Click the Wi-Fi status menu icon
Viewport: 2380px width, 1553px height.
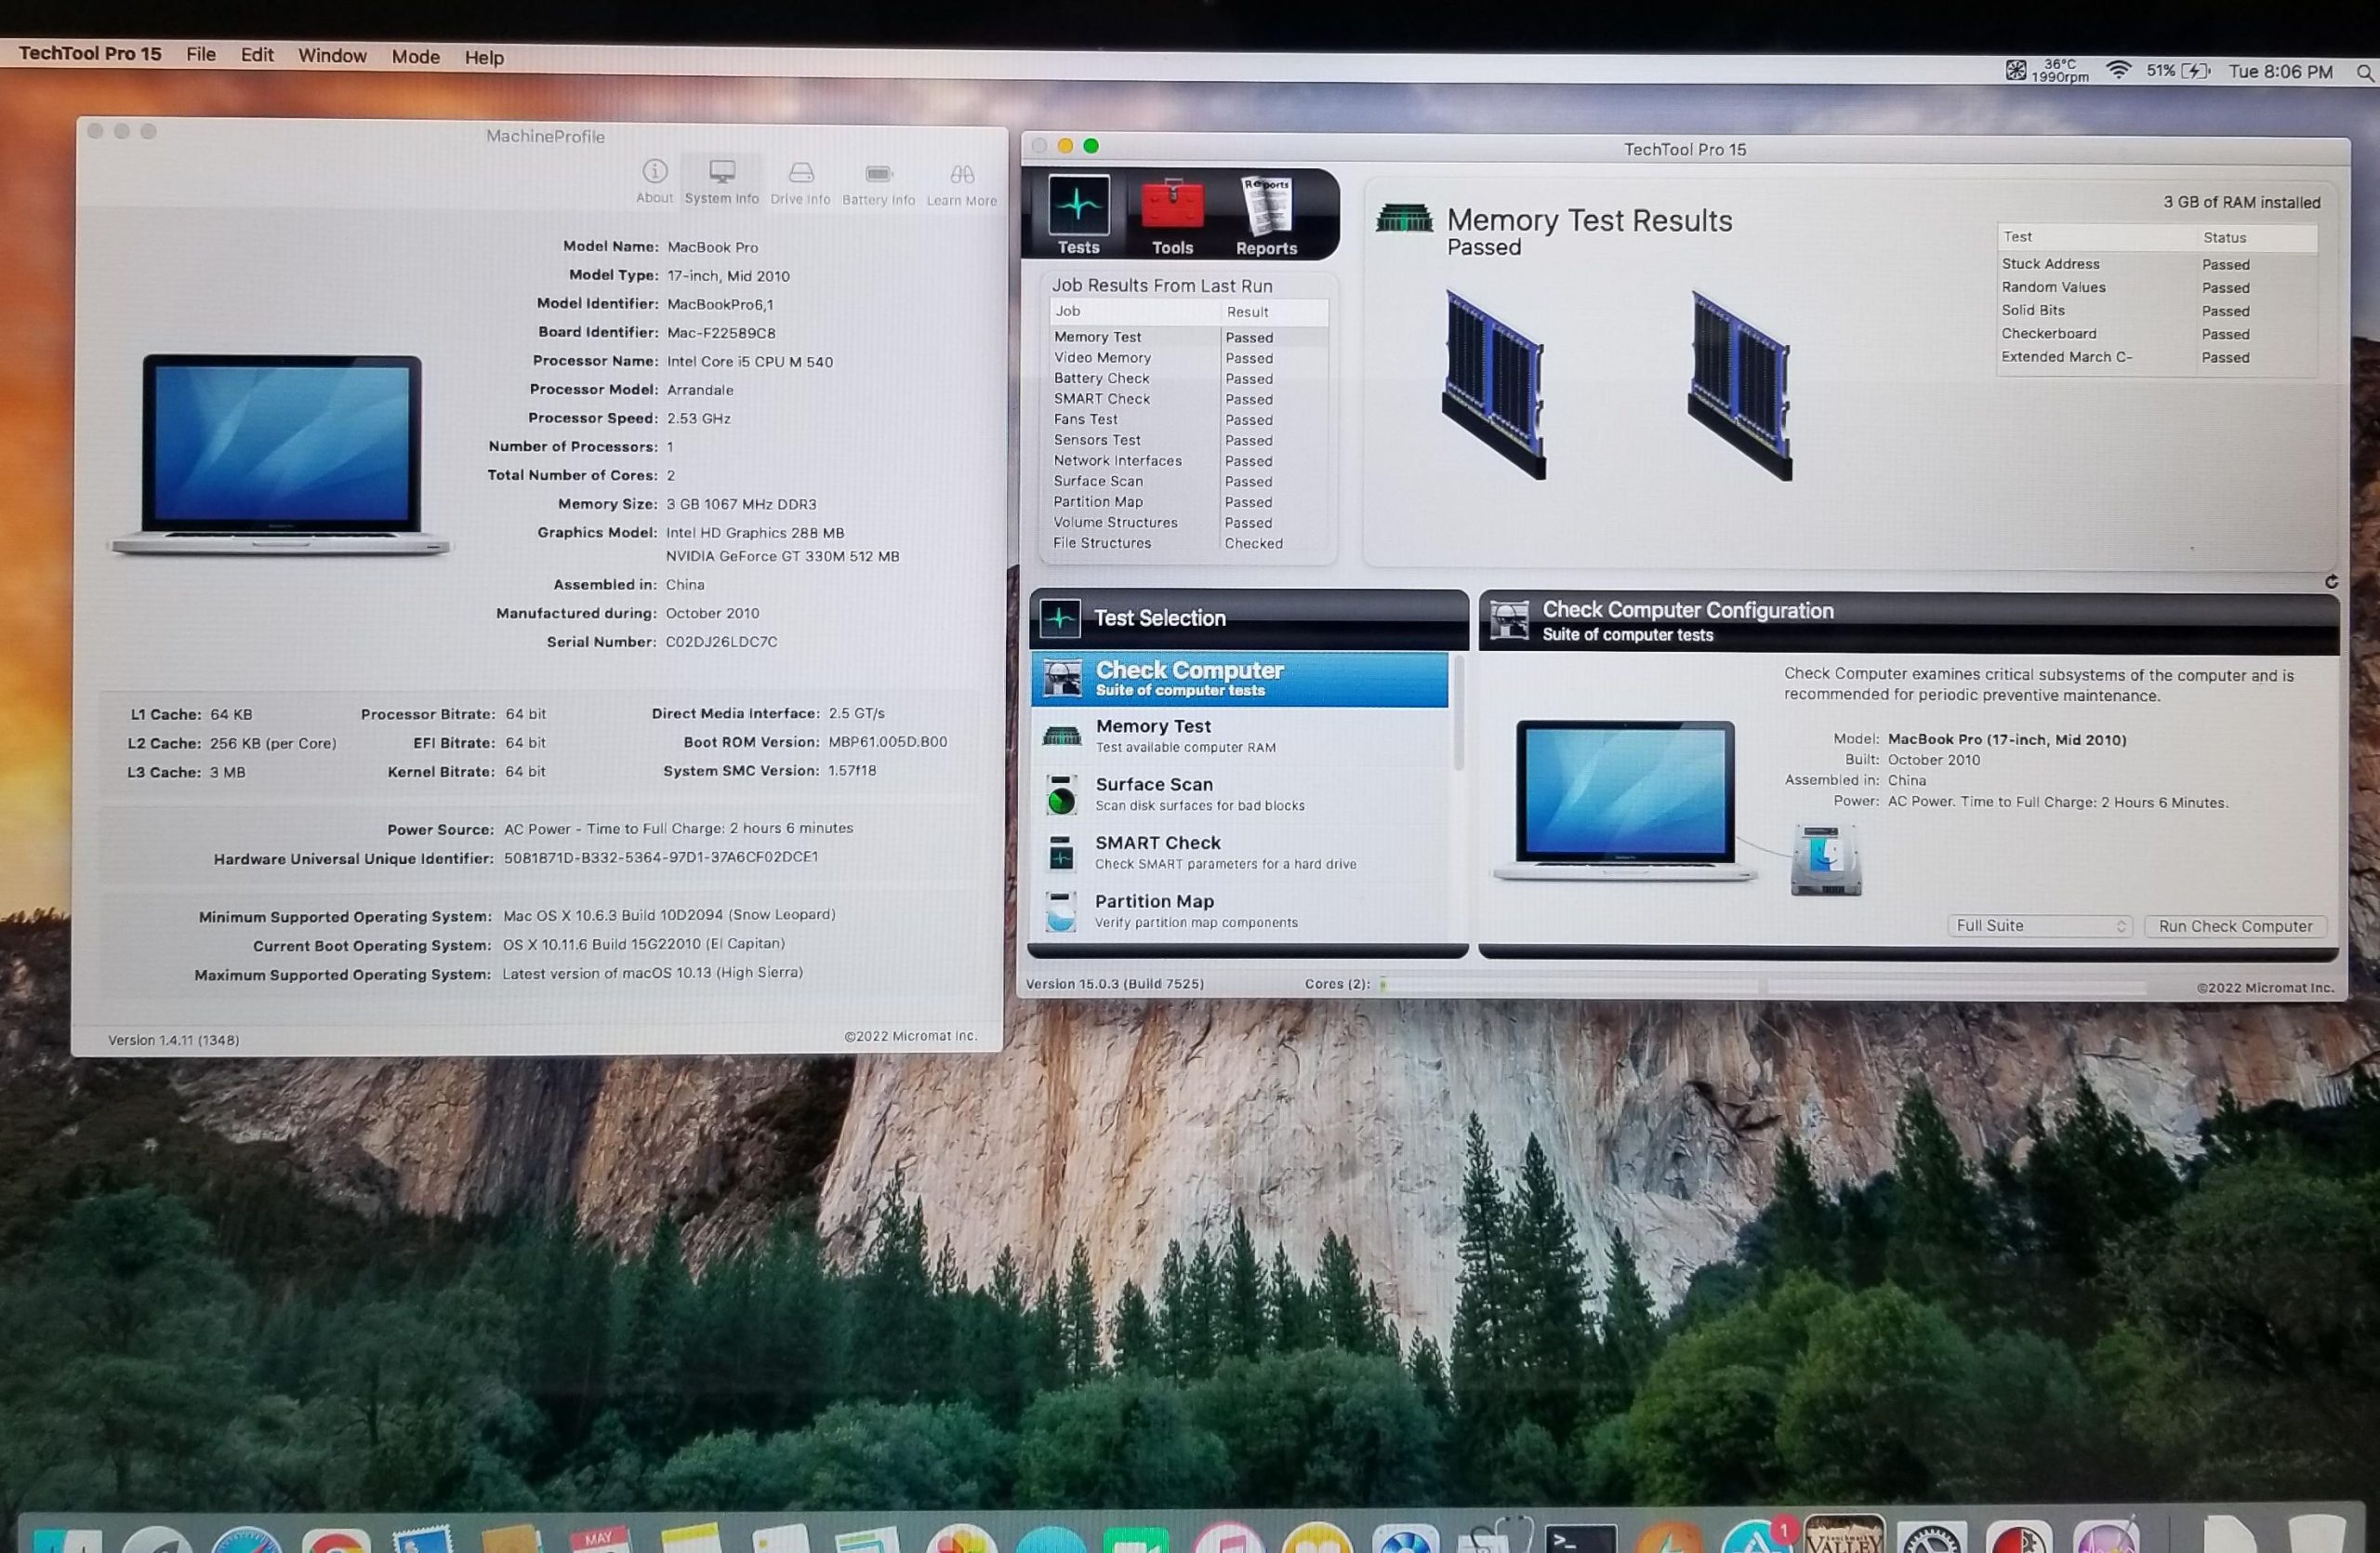point(2117,70)
